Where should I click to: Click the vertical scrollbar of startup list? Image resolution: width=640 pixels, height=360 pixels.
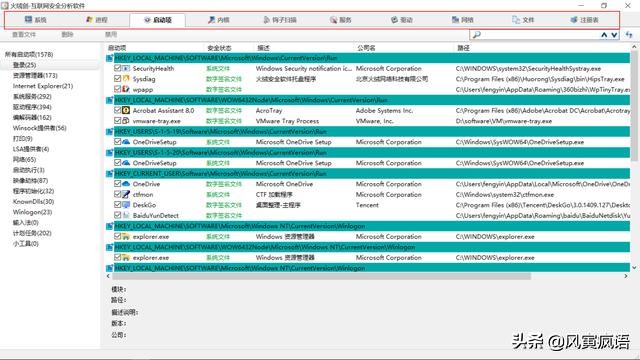(x=634, y=157)
